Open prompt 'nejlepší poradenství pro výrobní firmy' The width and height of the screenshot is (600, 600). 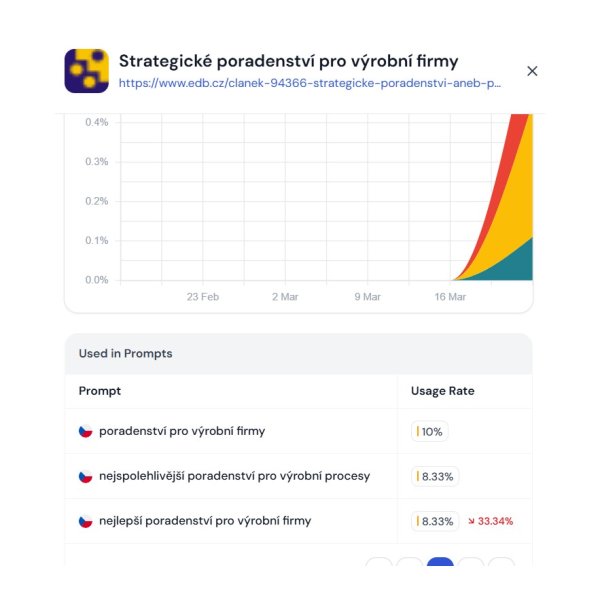(205, 521)
